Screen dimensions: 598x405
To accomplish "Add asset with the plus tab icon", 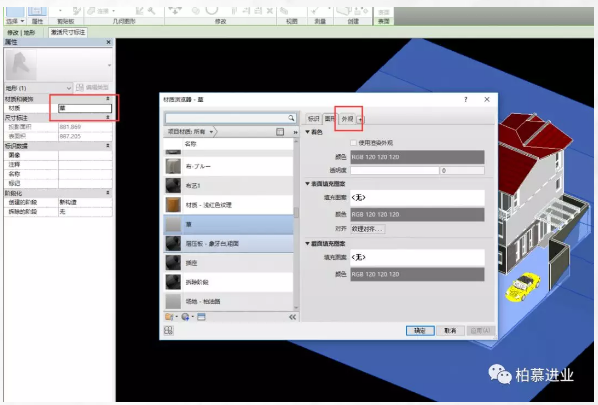I will [360, 120].
